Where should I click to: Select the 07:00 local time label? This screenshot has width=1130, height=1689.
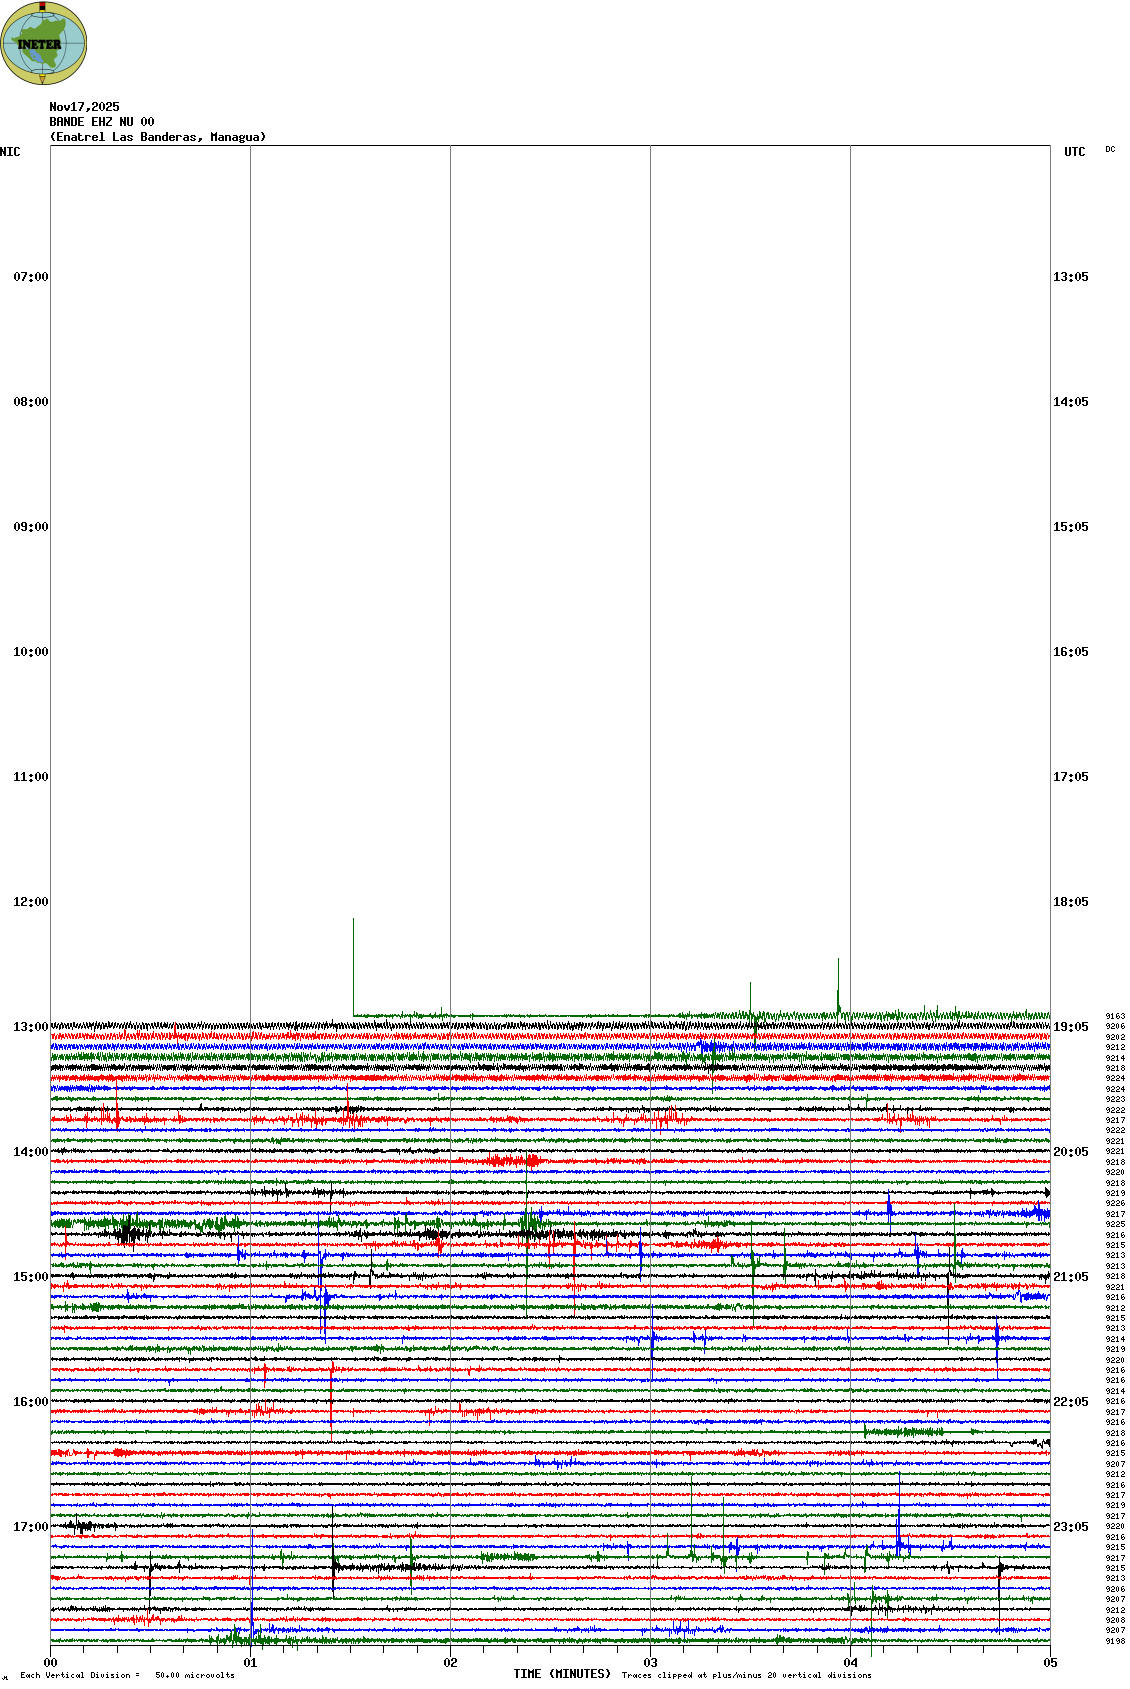(x=30, y=277)
